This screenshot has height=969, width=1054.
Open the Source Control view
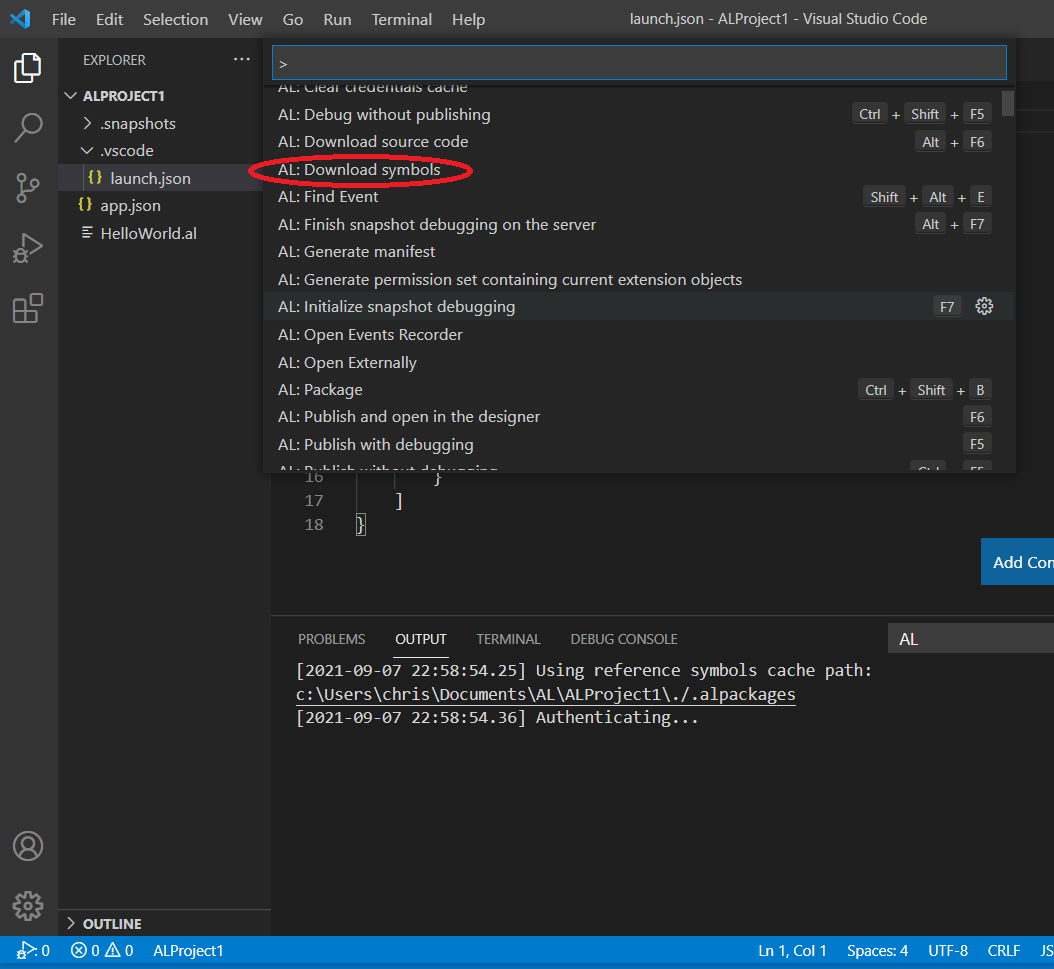[x=28, y=187]
